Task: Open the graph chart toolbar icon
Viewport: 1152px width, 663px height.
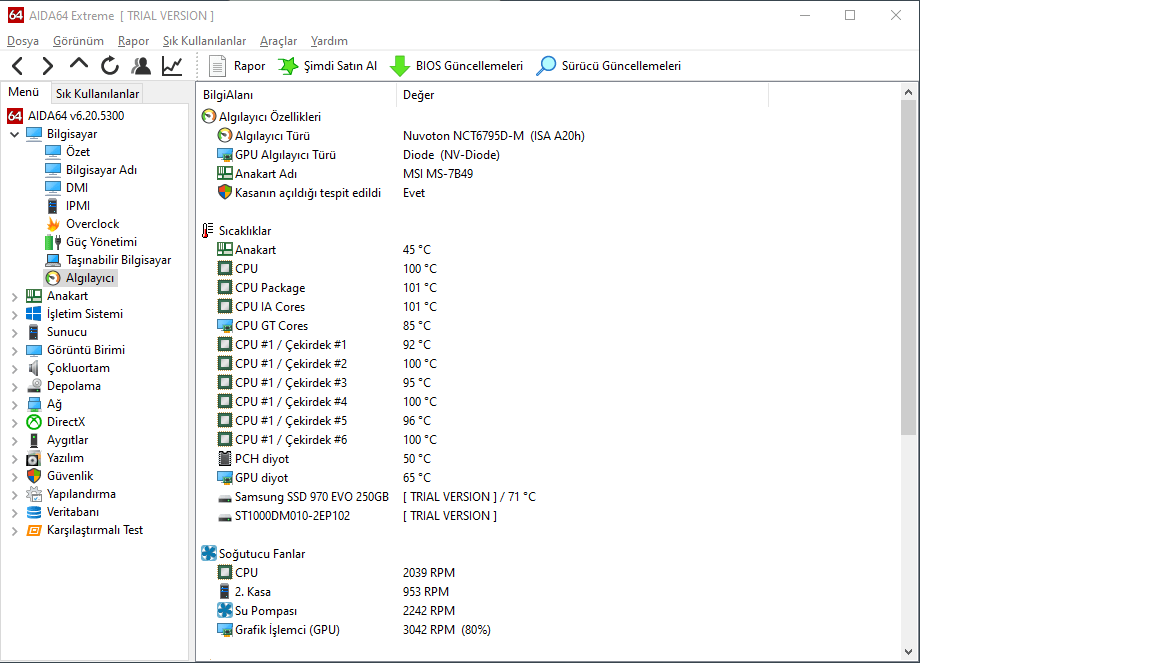Action: coord(173,66)
